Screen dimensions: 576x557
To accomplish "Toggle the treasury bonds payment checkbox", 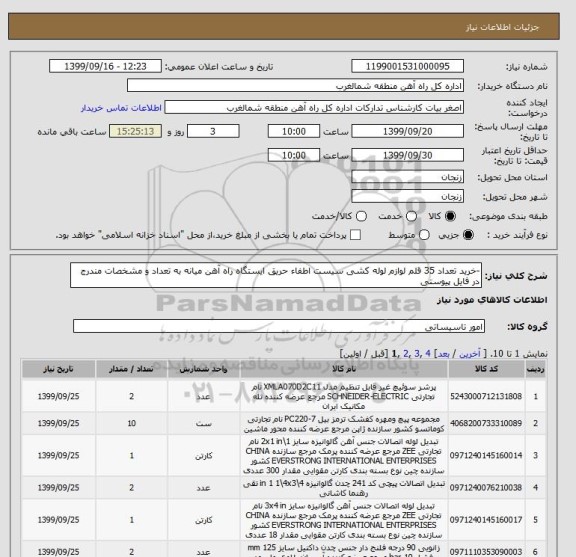I will tap(355, 235).
